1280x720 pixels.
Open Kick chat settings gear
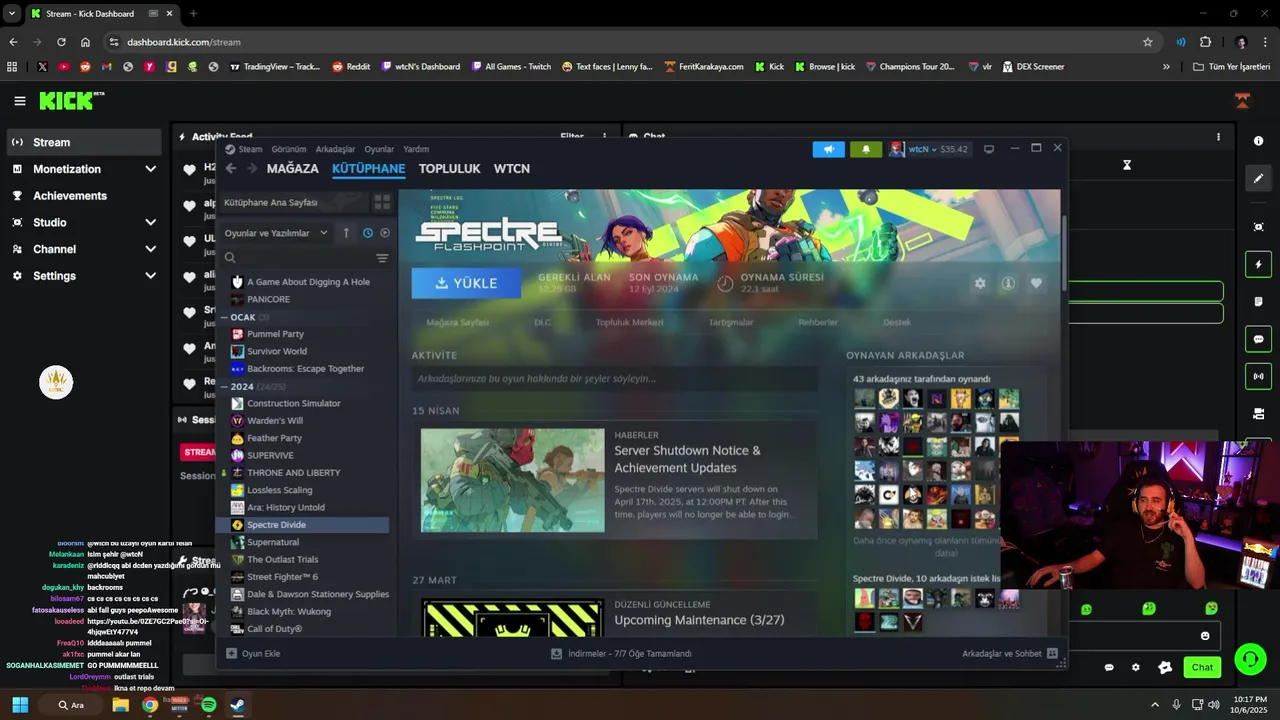pos(1135,667)
